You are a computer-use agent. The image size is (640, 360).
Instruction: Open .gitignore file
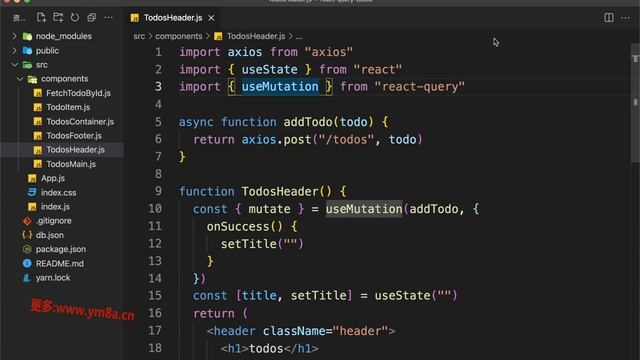pyautogui.click(x=53, y=221)
